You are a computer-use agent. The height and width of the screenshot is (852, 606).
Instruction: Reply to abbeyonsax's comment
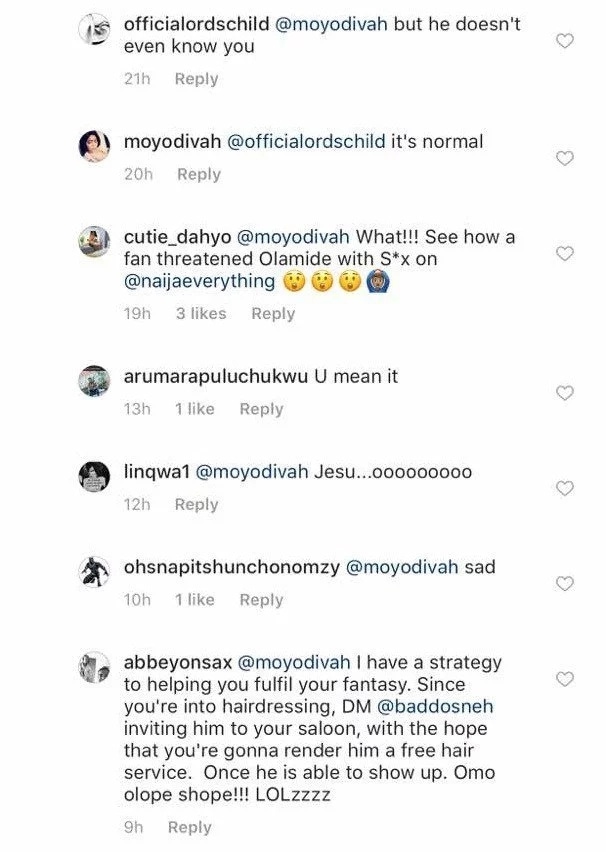click(189, 827)
